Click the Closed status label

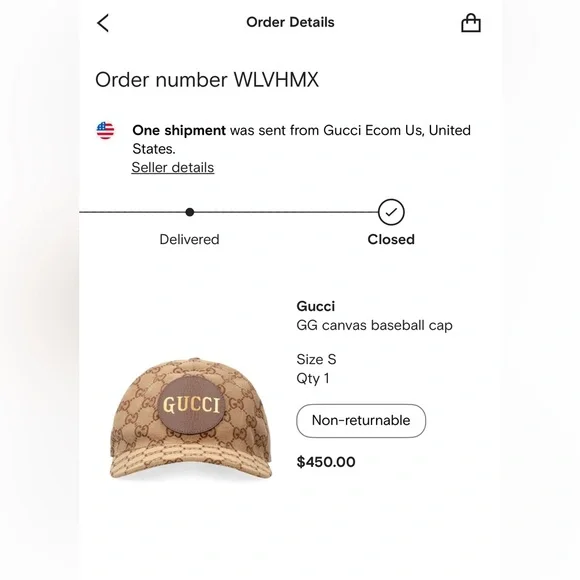click(x=391, y=239)
